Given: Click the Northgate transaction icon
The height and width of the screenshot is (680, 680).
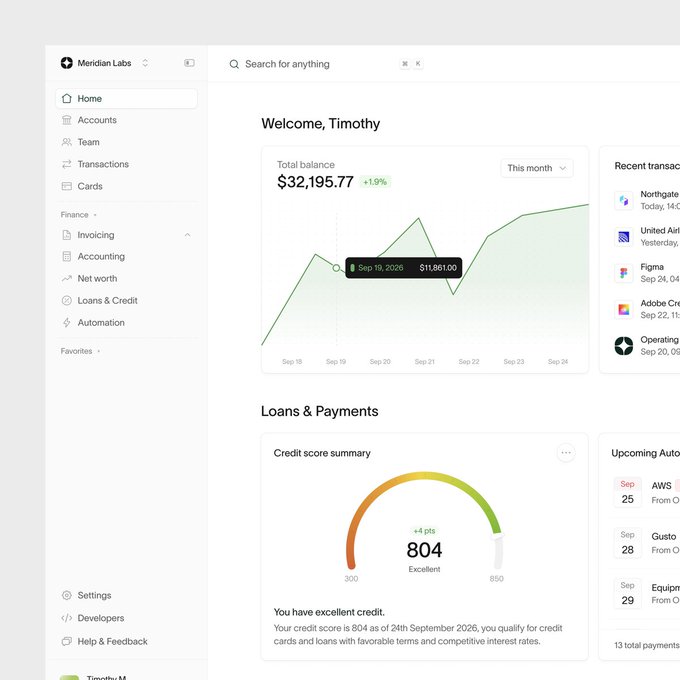Looking at the screenshot, I should [624, 200].
